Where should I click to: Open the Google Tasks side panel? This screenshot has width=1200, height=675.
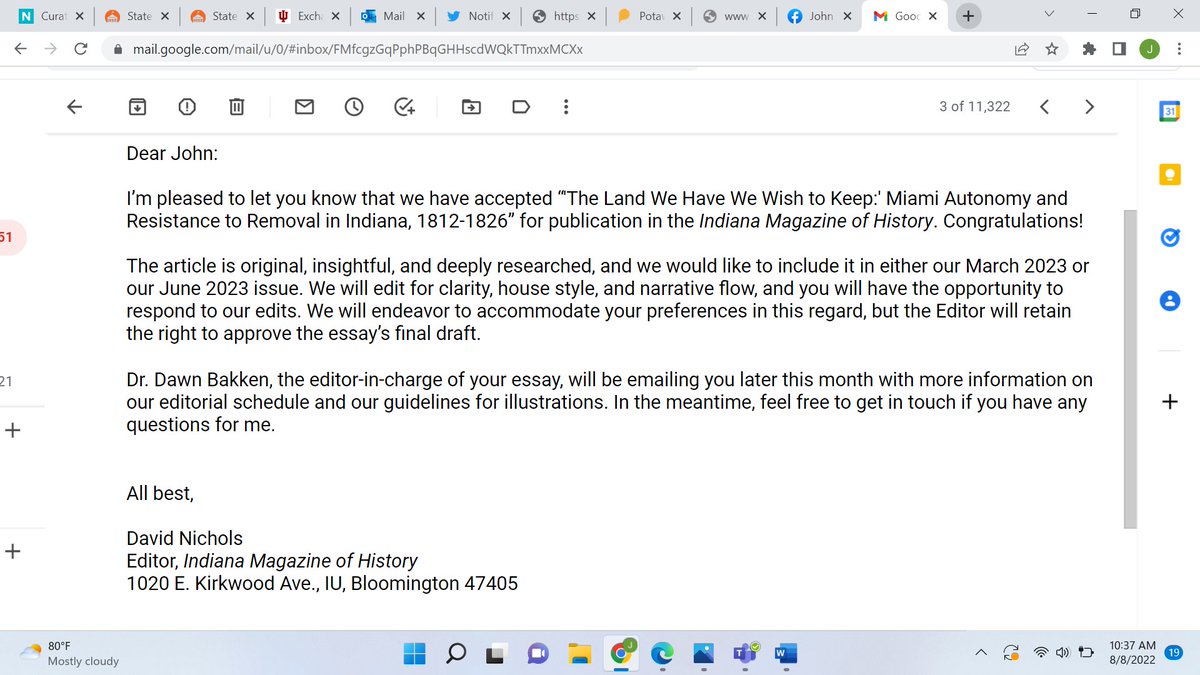point(1168,237)
